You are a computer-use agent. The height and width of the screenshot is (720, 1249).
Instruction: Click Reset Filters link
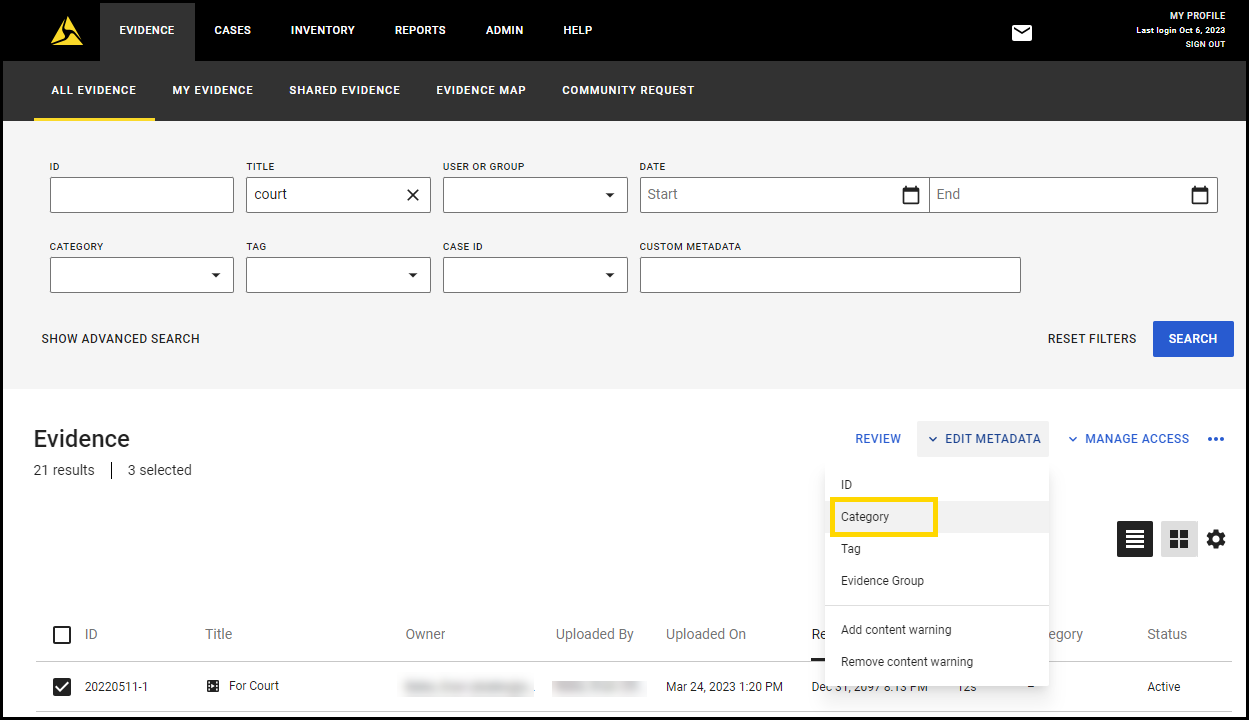(x=1091, y=338)
